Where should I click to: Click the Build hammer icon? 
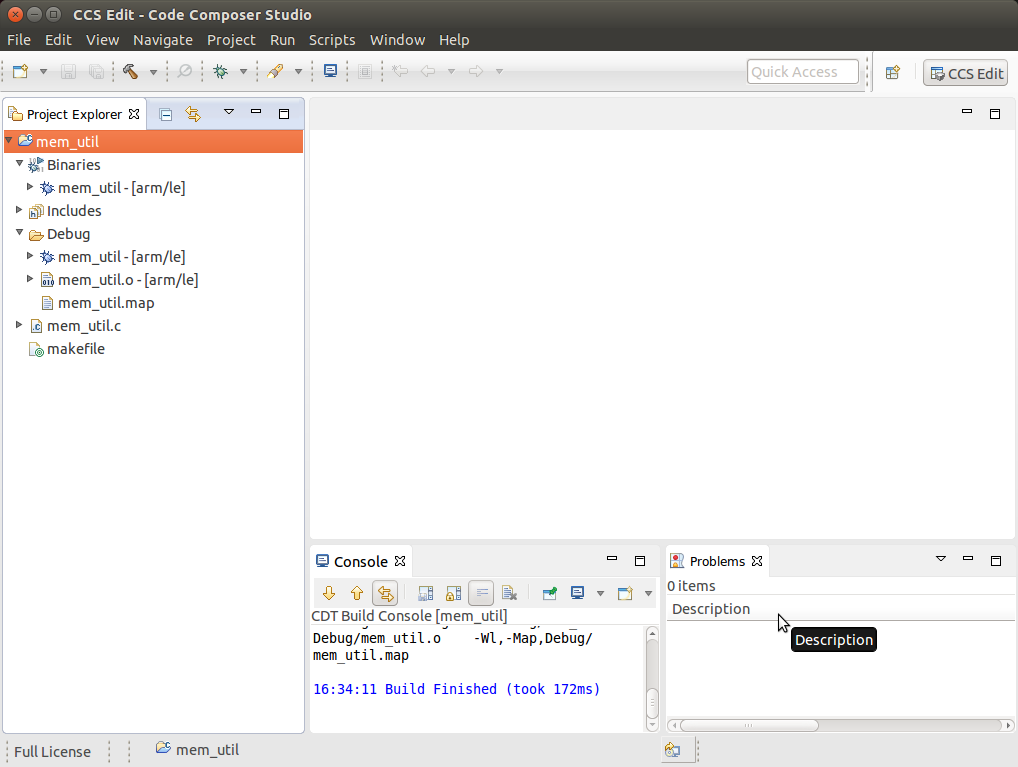[x=130, y=72]
